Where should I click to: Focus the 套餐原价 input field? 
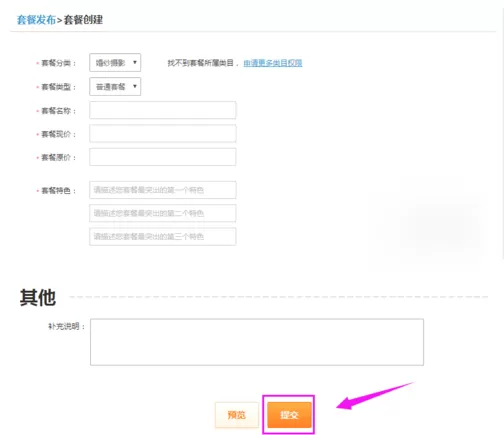(x=163, y=157)
